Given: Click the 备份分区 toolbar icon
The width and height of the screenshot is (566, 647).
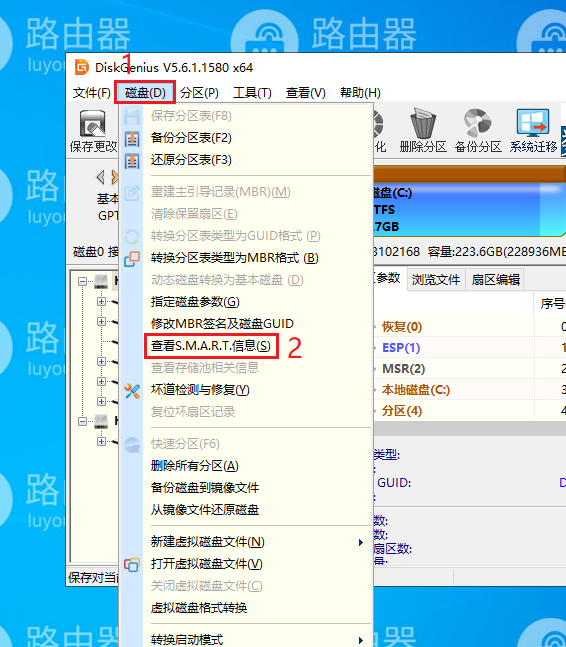Looking at the screenshot, I should click(x=478, y=123).
